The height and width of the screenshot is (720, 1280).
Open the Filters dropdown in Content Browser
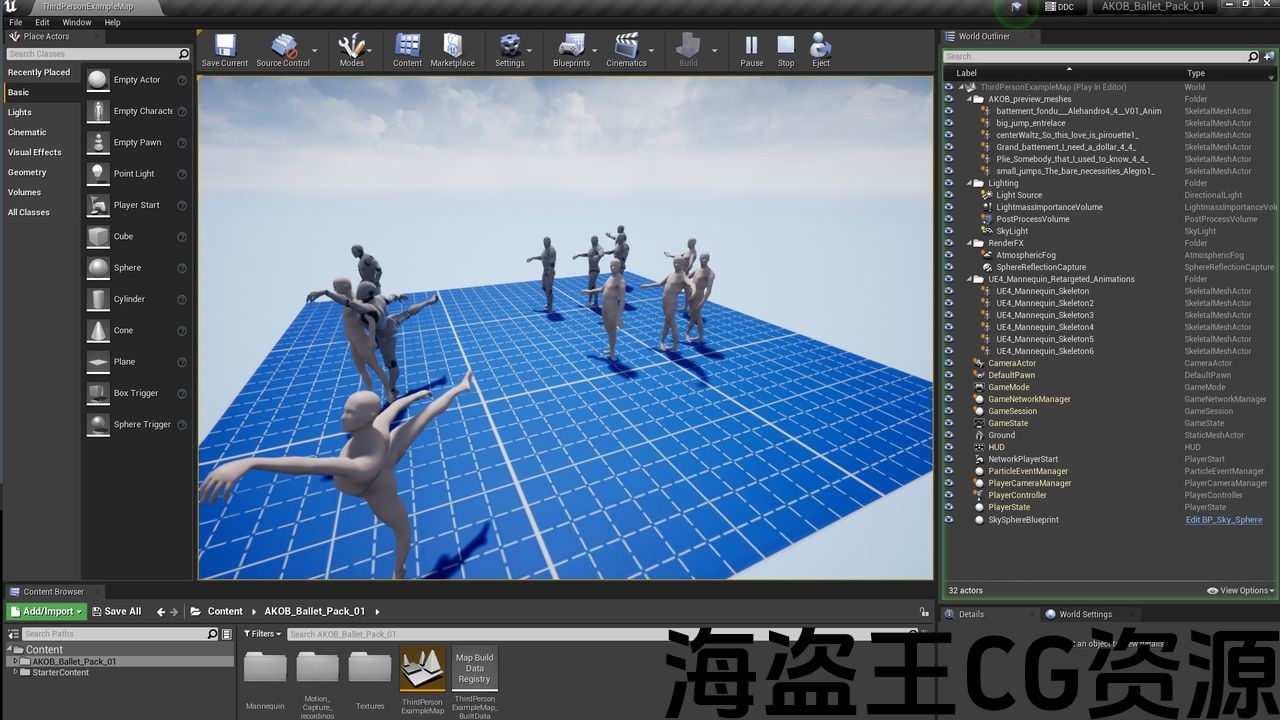click(x=263, y=634)
